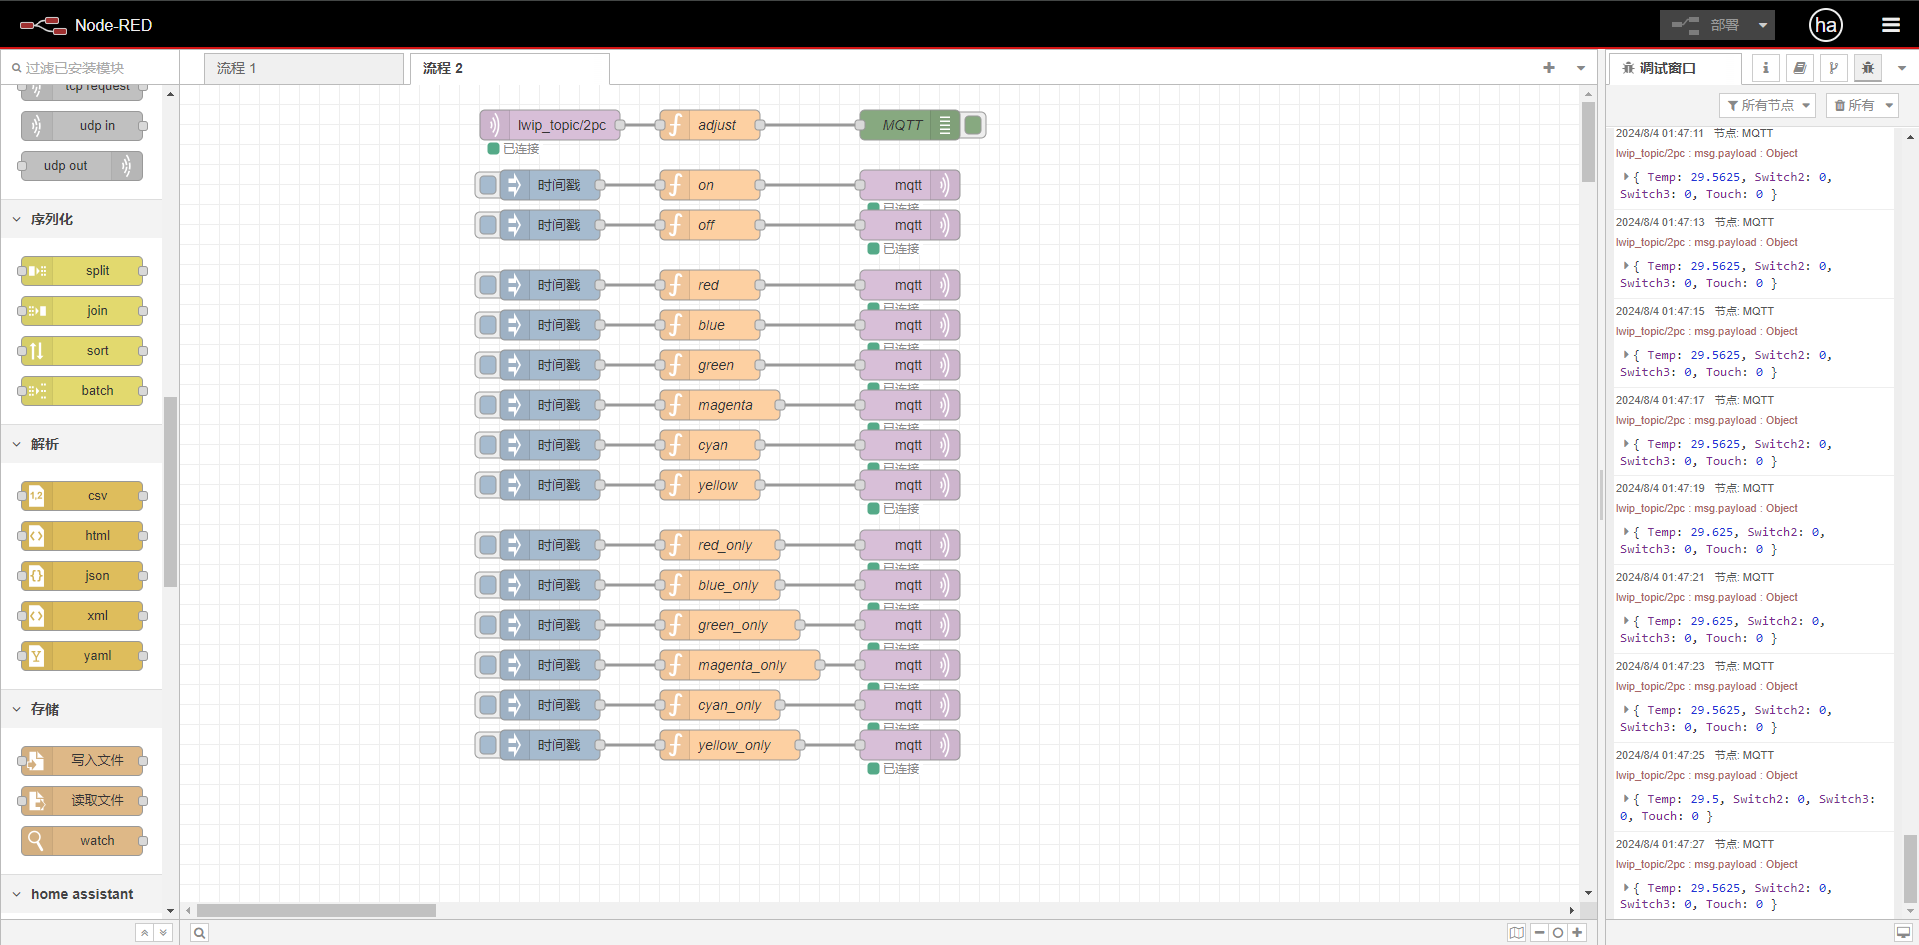This screenshot has width=1919, height=945.
Task: Collapse the 解析 palette category
Action: tap(81, 444)
